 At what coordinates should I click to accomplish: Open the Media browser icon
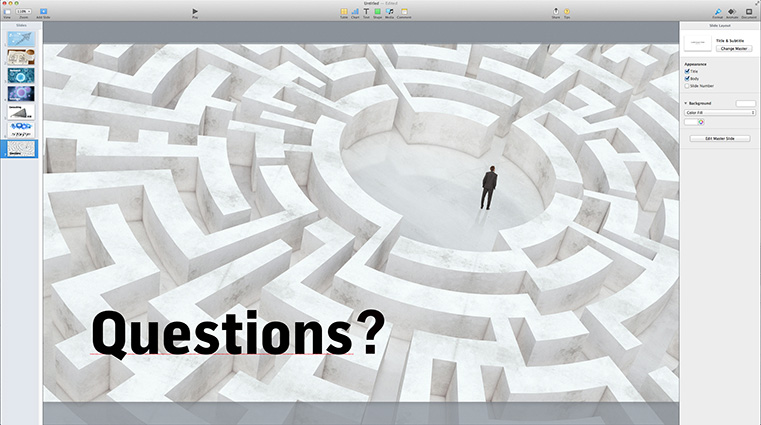tap(389, 11)
